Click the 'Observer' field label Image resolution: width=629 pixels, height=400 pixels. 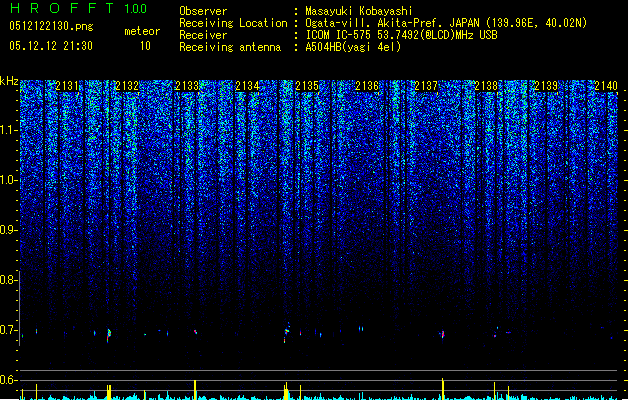(203, 11)
